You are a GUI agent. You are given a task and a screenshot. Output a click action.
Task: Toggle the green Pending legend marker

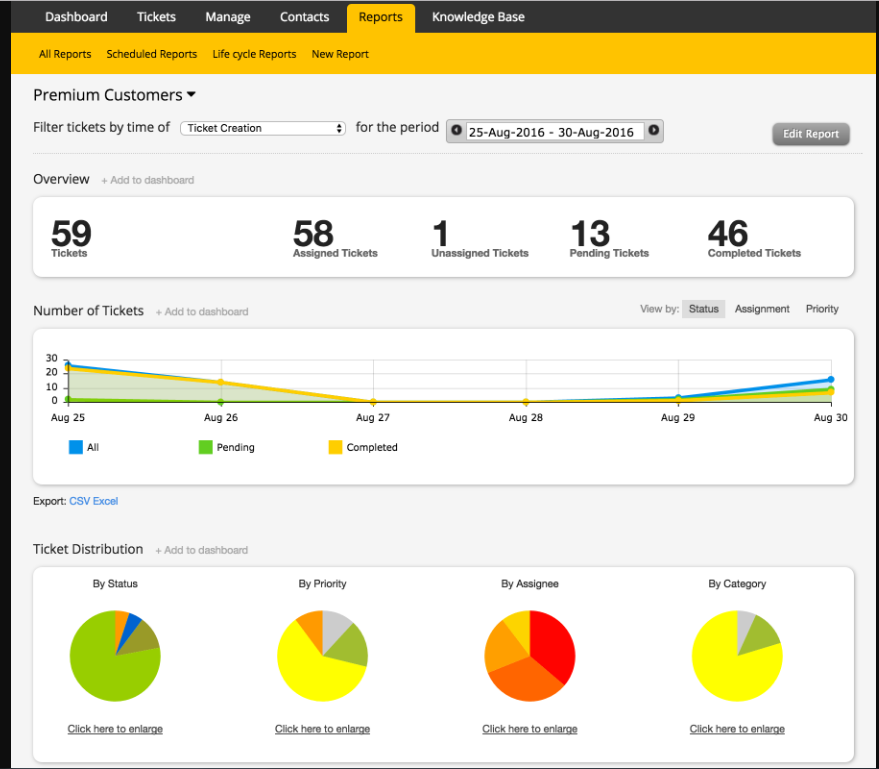pyautogui.click(x=206, y=447)
